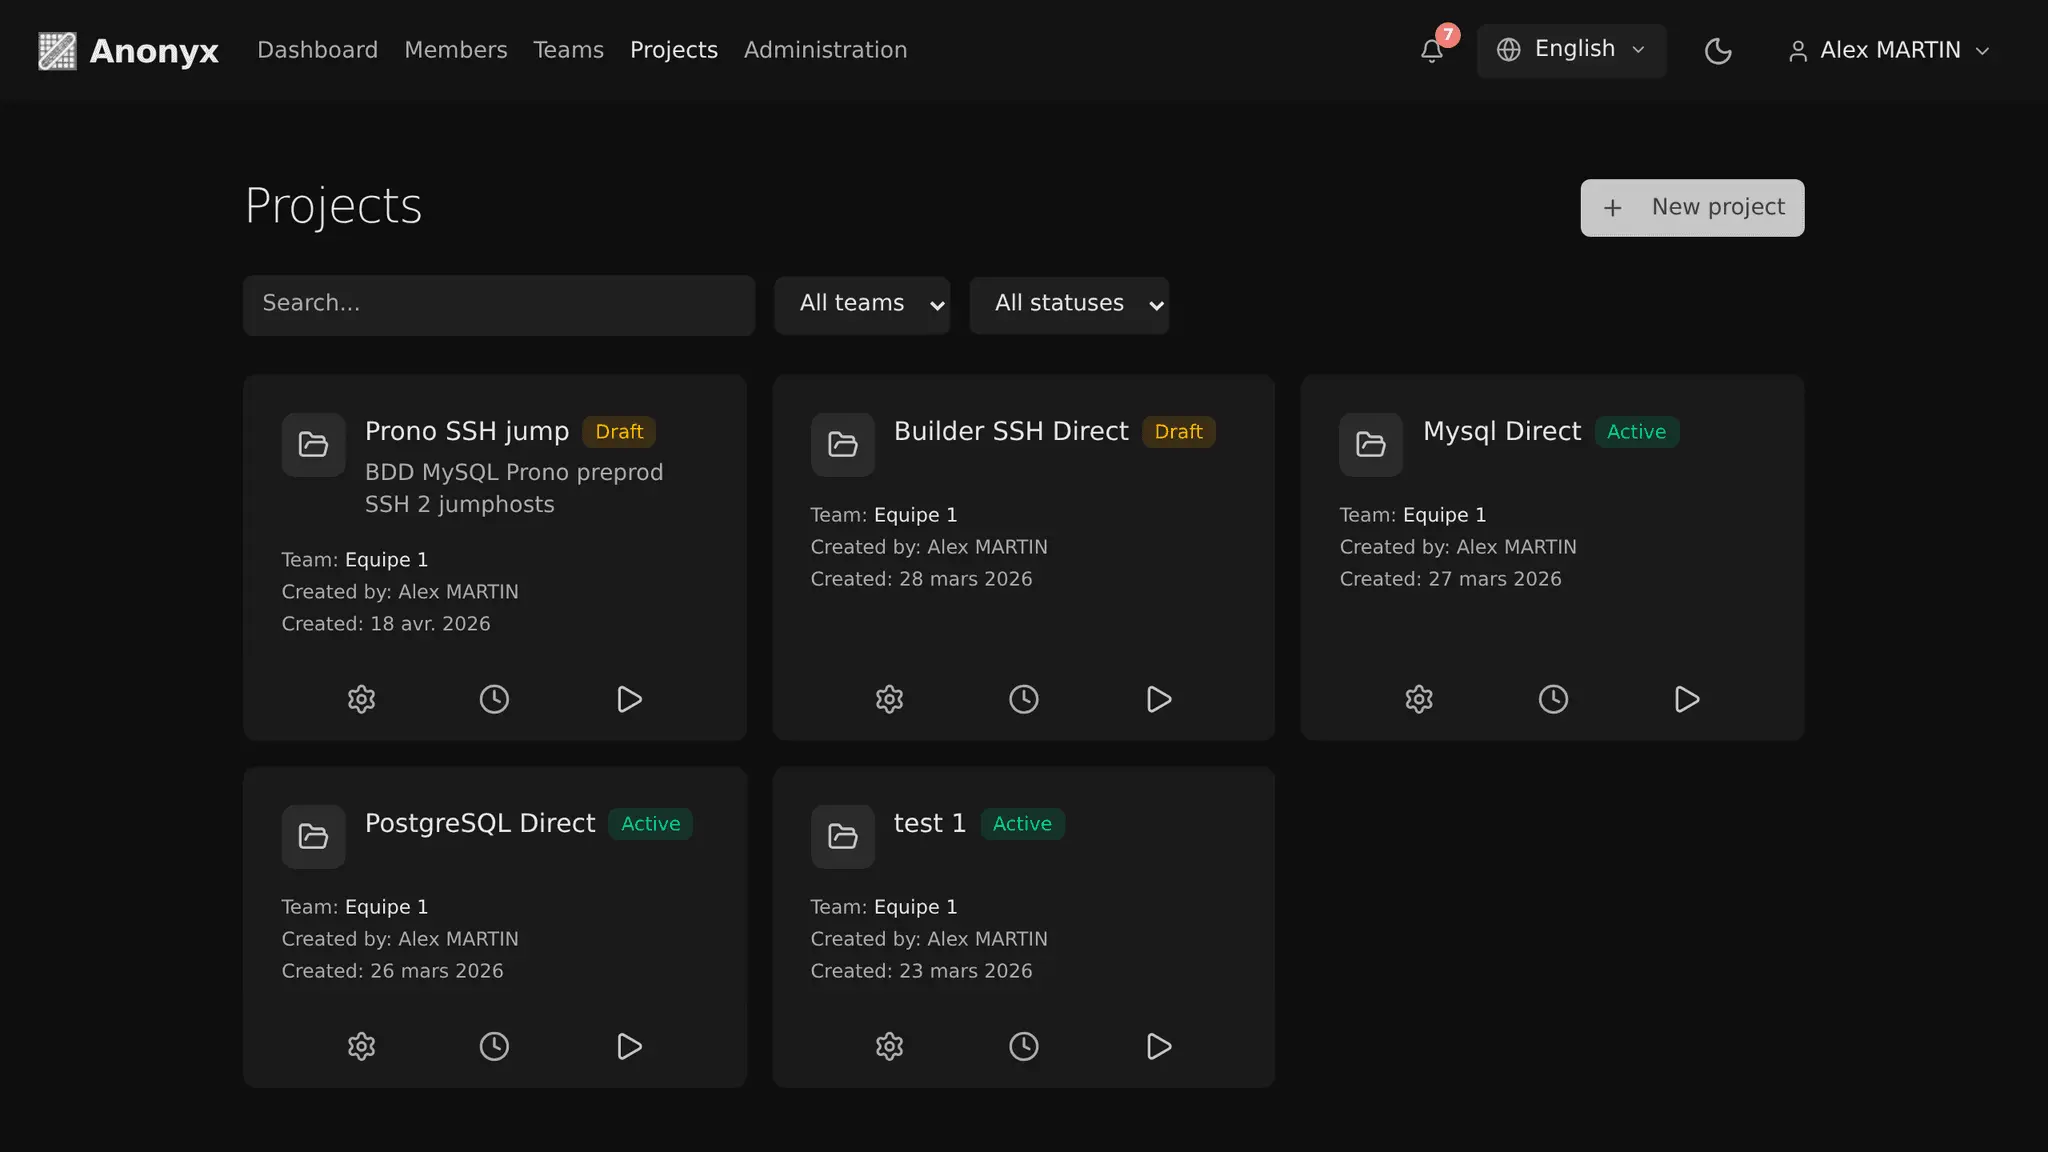Screen dimensions: 2048x1152
Task: Click the red notification count badge
Action: tap(1447, 35)
